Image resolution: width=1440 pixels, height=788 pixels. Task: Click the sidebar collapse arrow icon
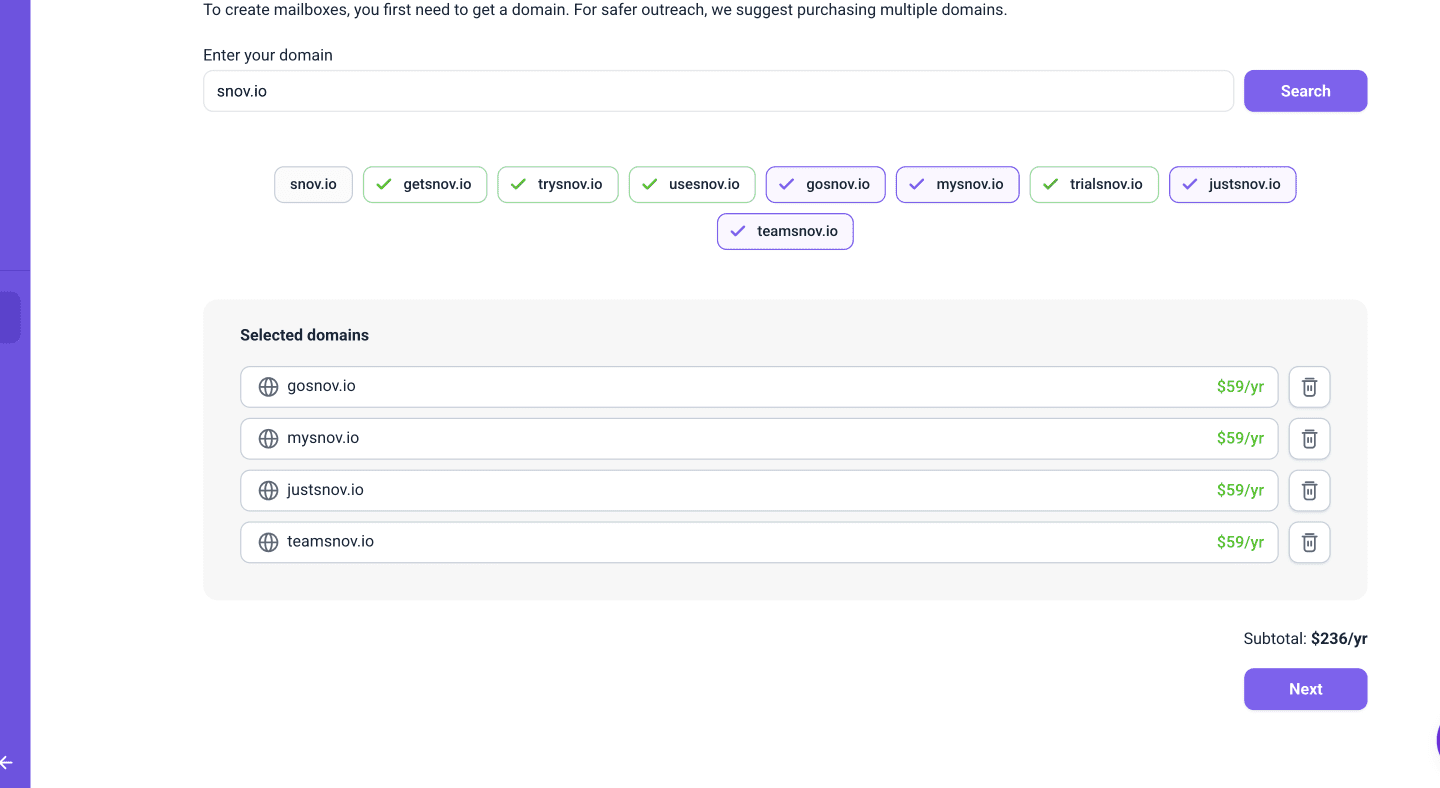(7, 763)
